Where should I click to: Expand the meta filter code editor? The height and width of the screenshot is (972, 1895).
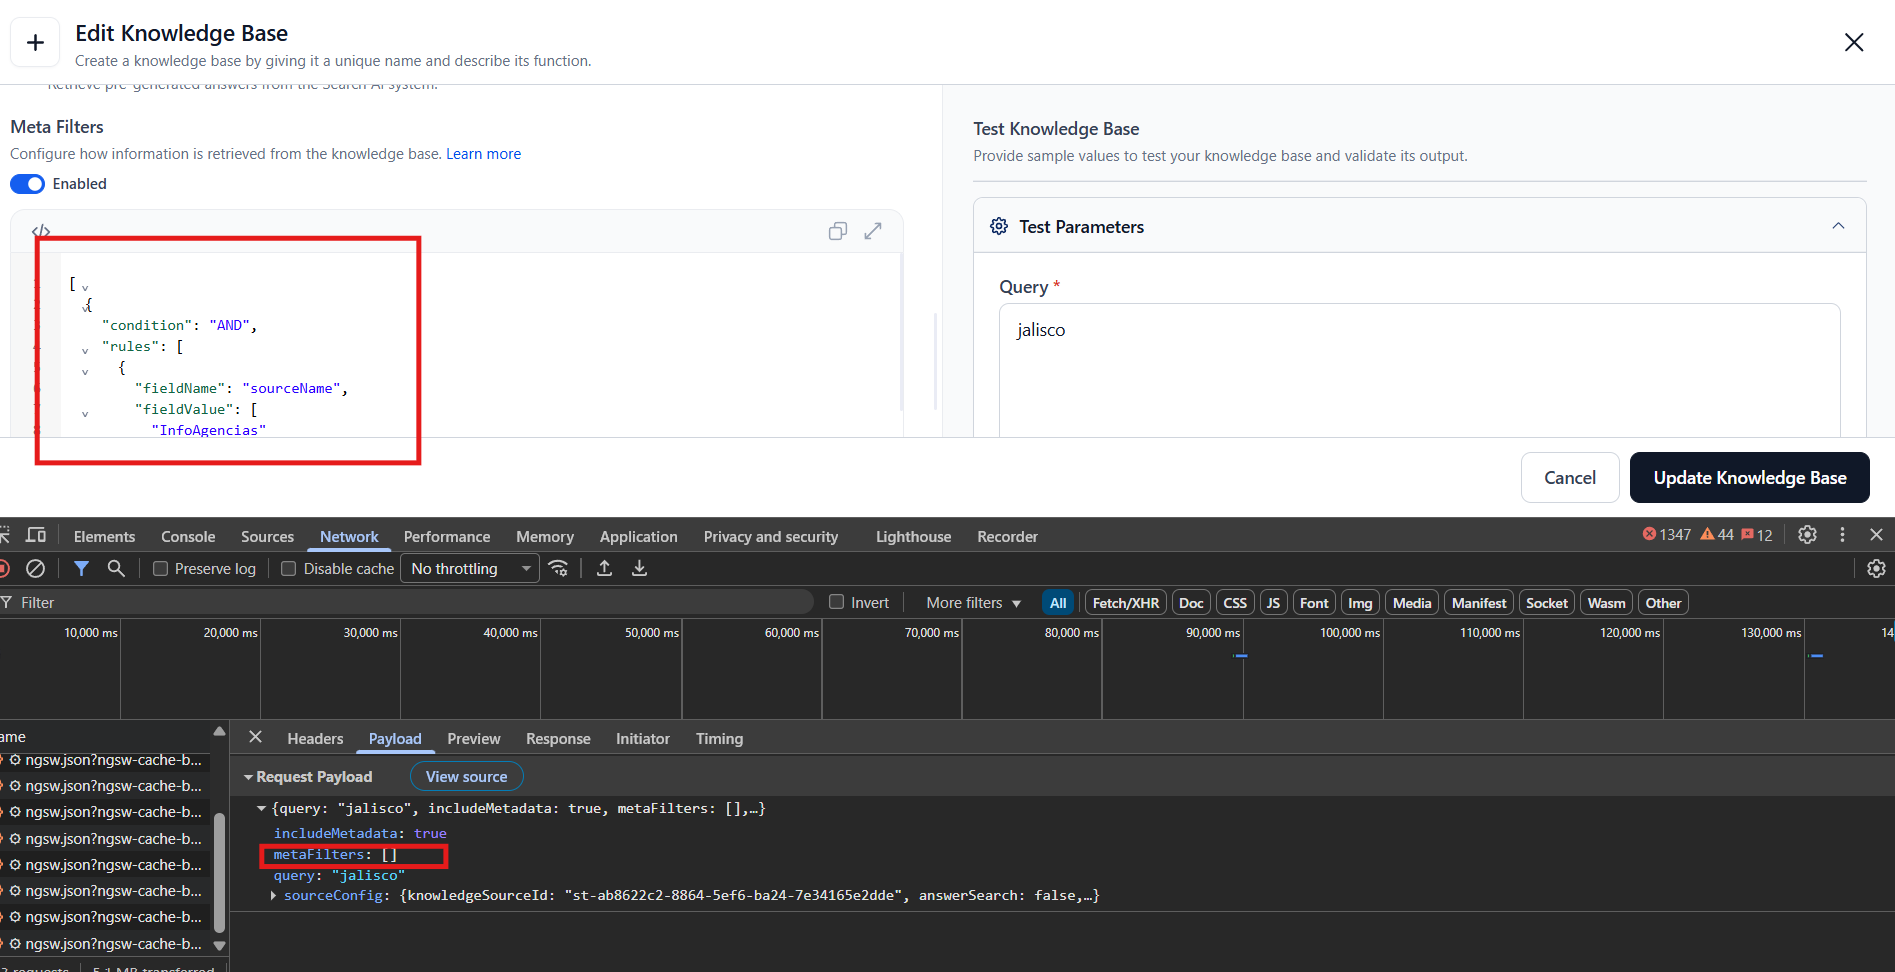873,231
